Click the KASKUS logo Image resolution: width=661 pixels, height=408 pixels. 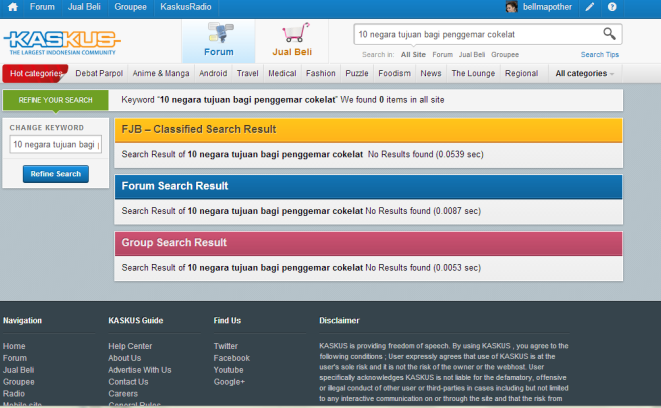(x=62, y=43)
